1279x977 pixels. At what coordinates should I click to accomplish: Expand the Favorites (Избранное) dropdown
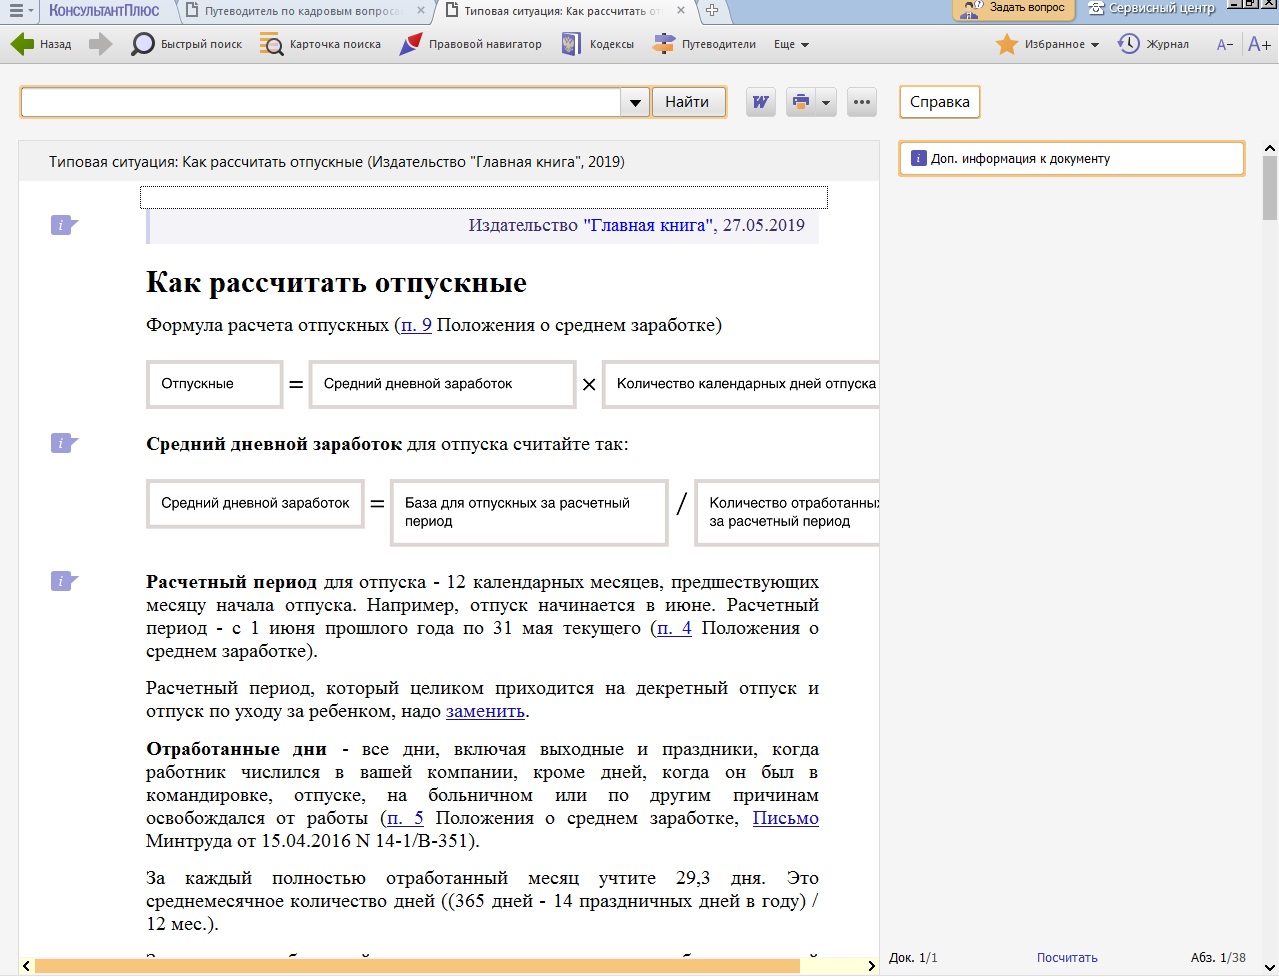1095,45
